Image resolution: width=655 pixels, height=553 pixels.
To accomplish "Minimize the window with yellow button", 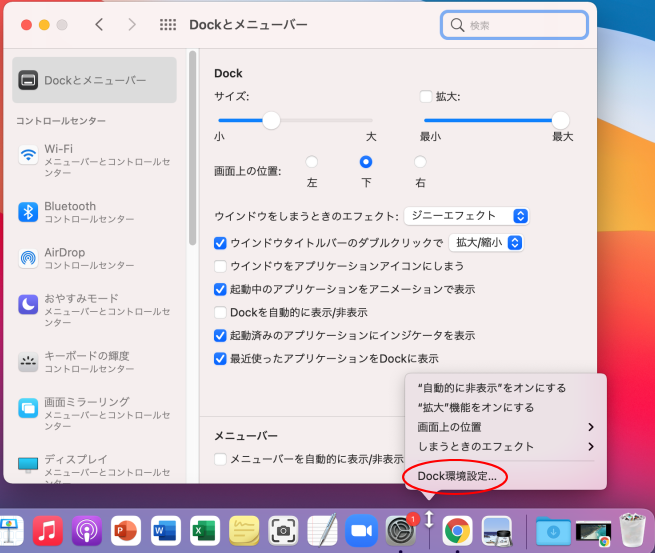I will (x=44, y=25).
